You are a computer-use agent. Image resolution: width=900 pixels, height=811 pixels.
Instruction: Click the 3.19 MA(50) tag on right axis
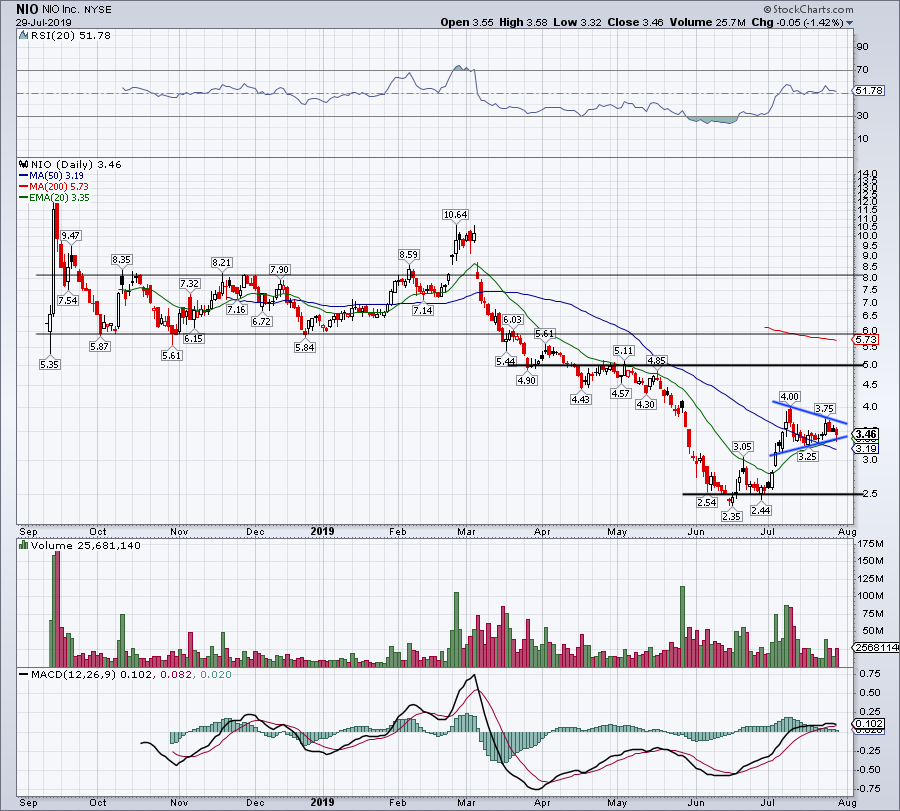[866, 449]
